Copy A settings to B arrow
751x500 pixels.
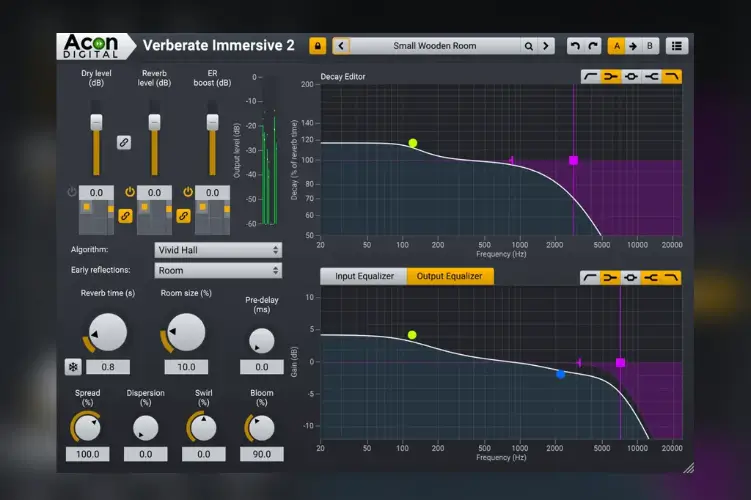[633, 46]
